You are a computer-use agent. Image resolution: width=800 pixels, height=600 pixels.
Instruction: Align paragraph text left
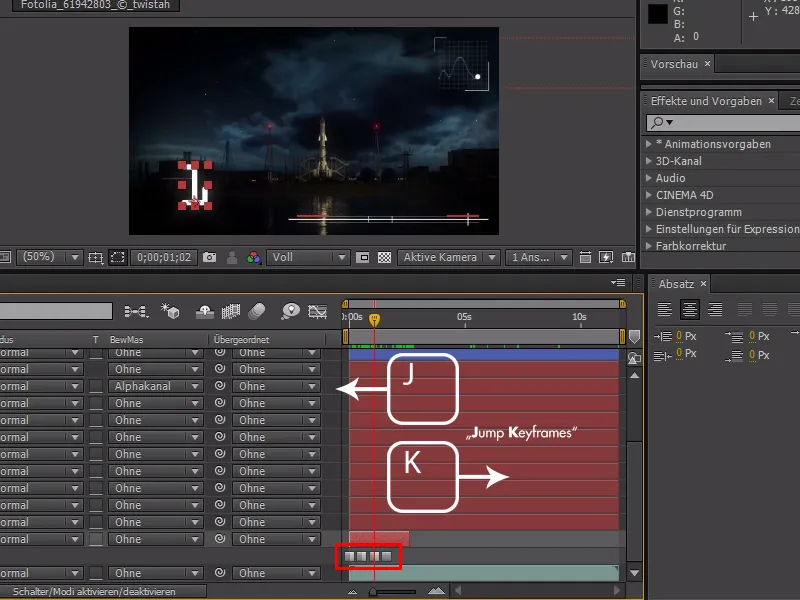click(x=664, y=309)
